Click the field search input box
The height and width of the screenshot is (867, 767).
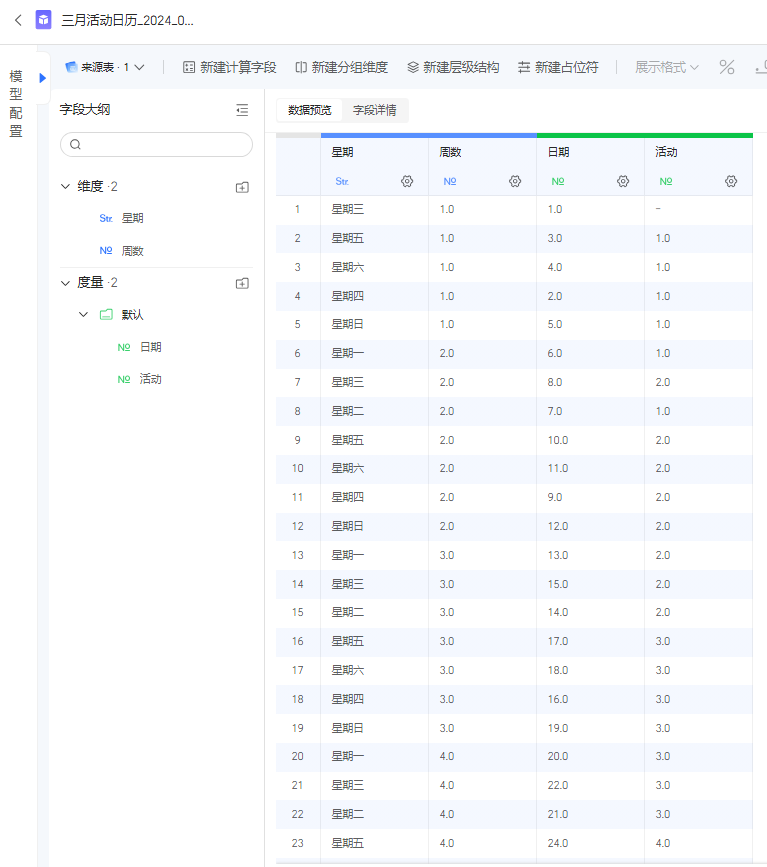[156, 144]
